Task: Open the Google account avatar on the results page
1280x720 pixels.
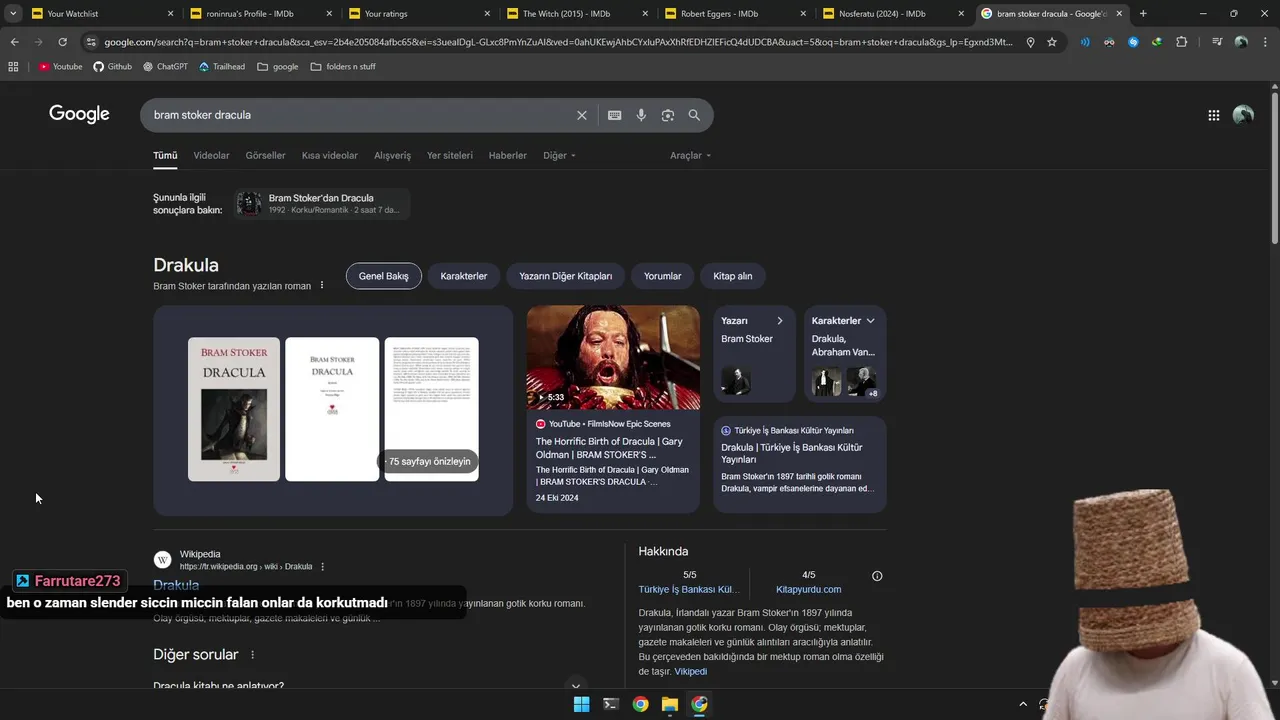Action: [x=1243, y=115]
